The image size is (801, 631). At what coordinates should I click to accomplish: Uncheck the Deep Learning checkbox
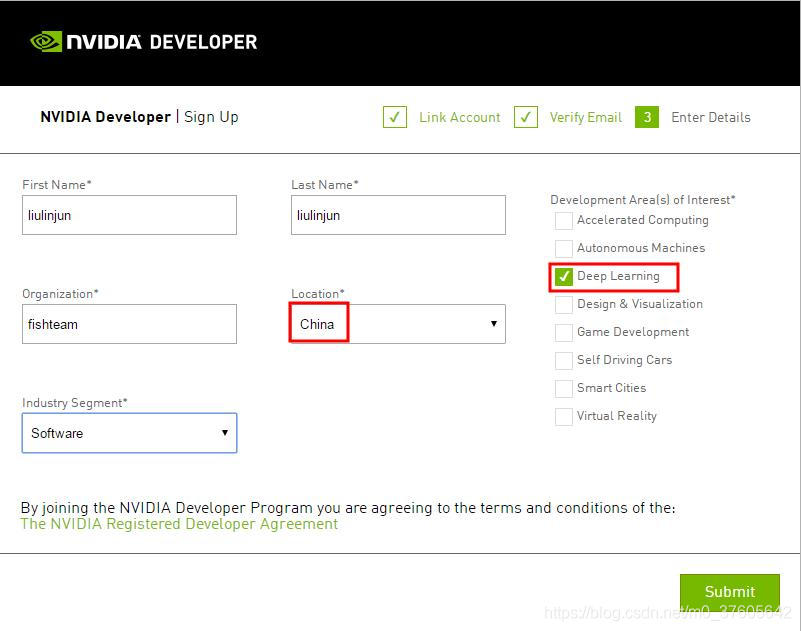point(563,277)
